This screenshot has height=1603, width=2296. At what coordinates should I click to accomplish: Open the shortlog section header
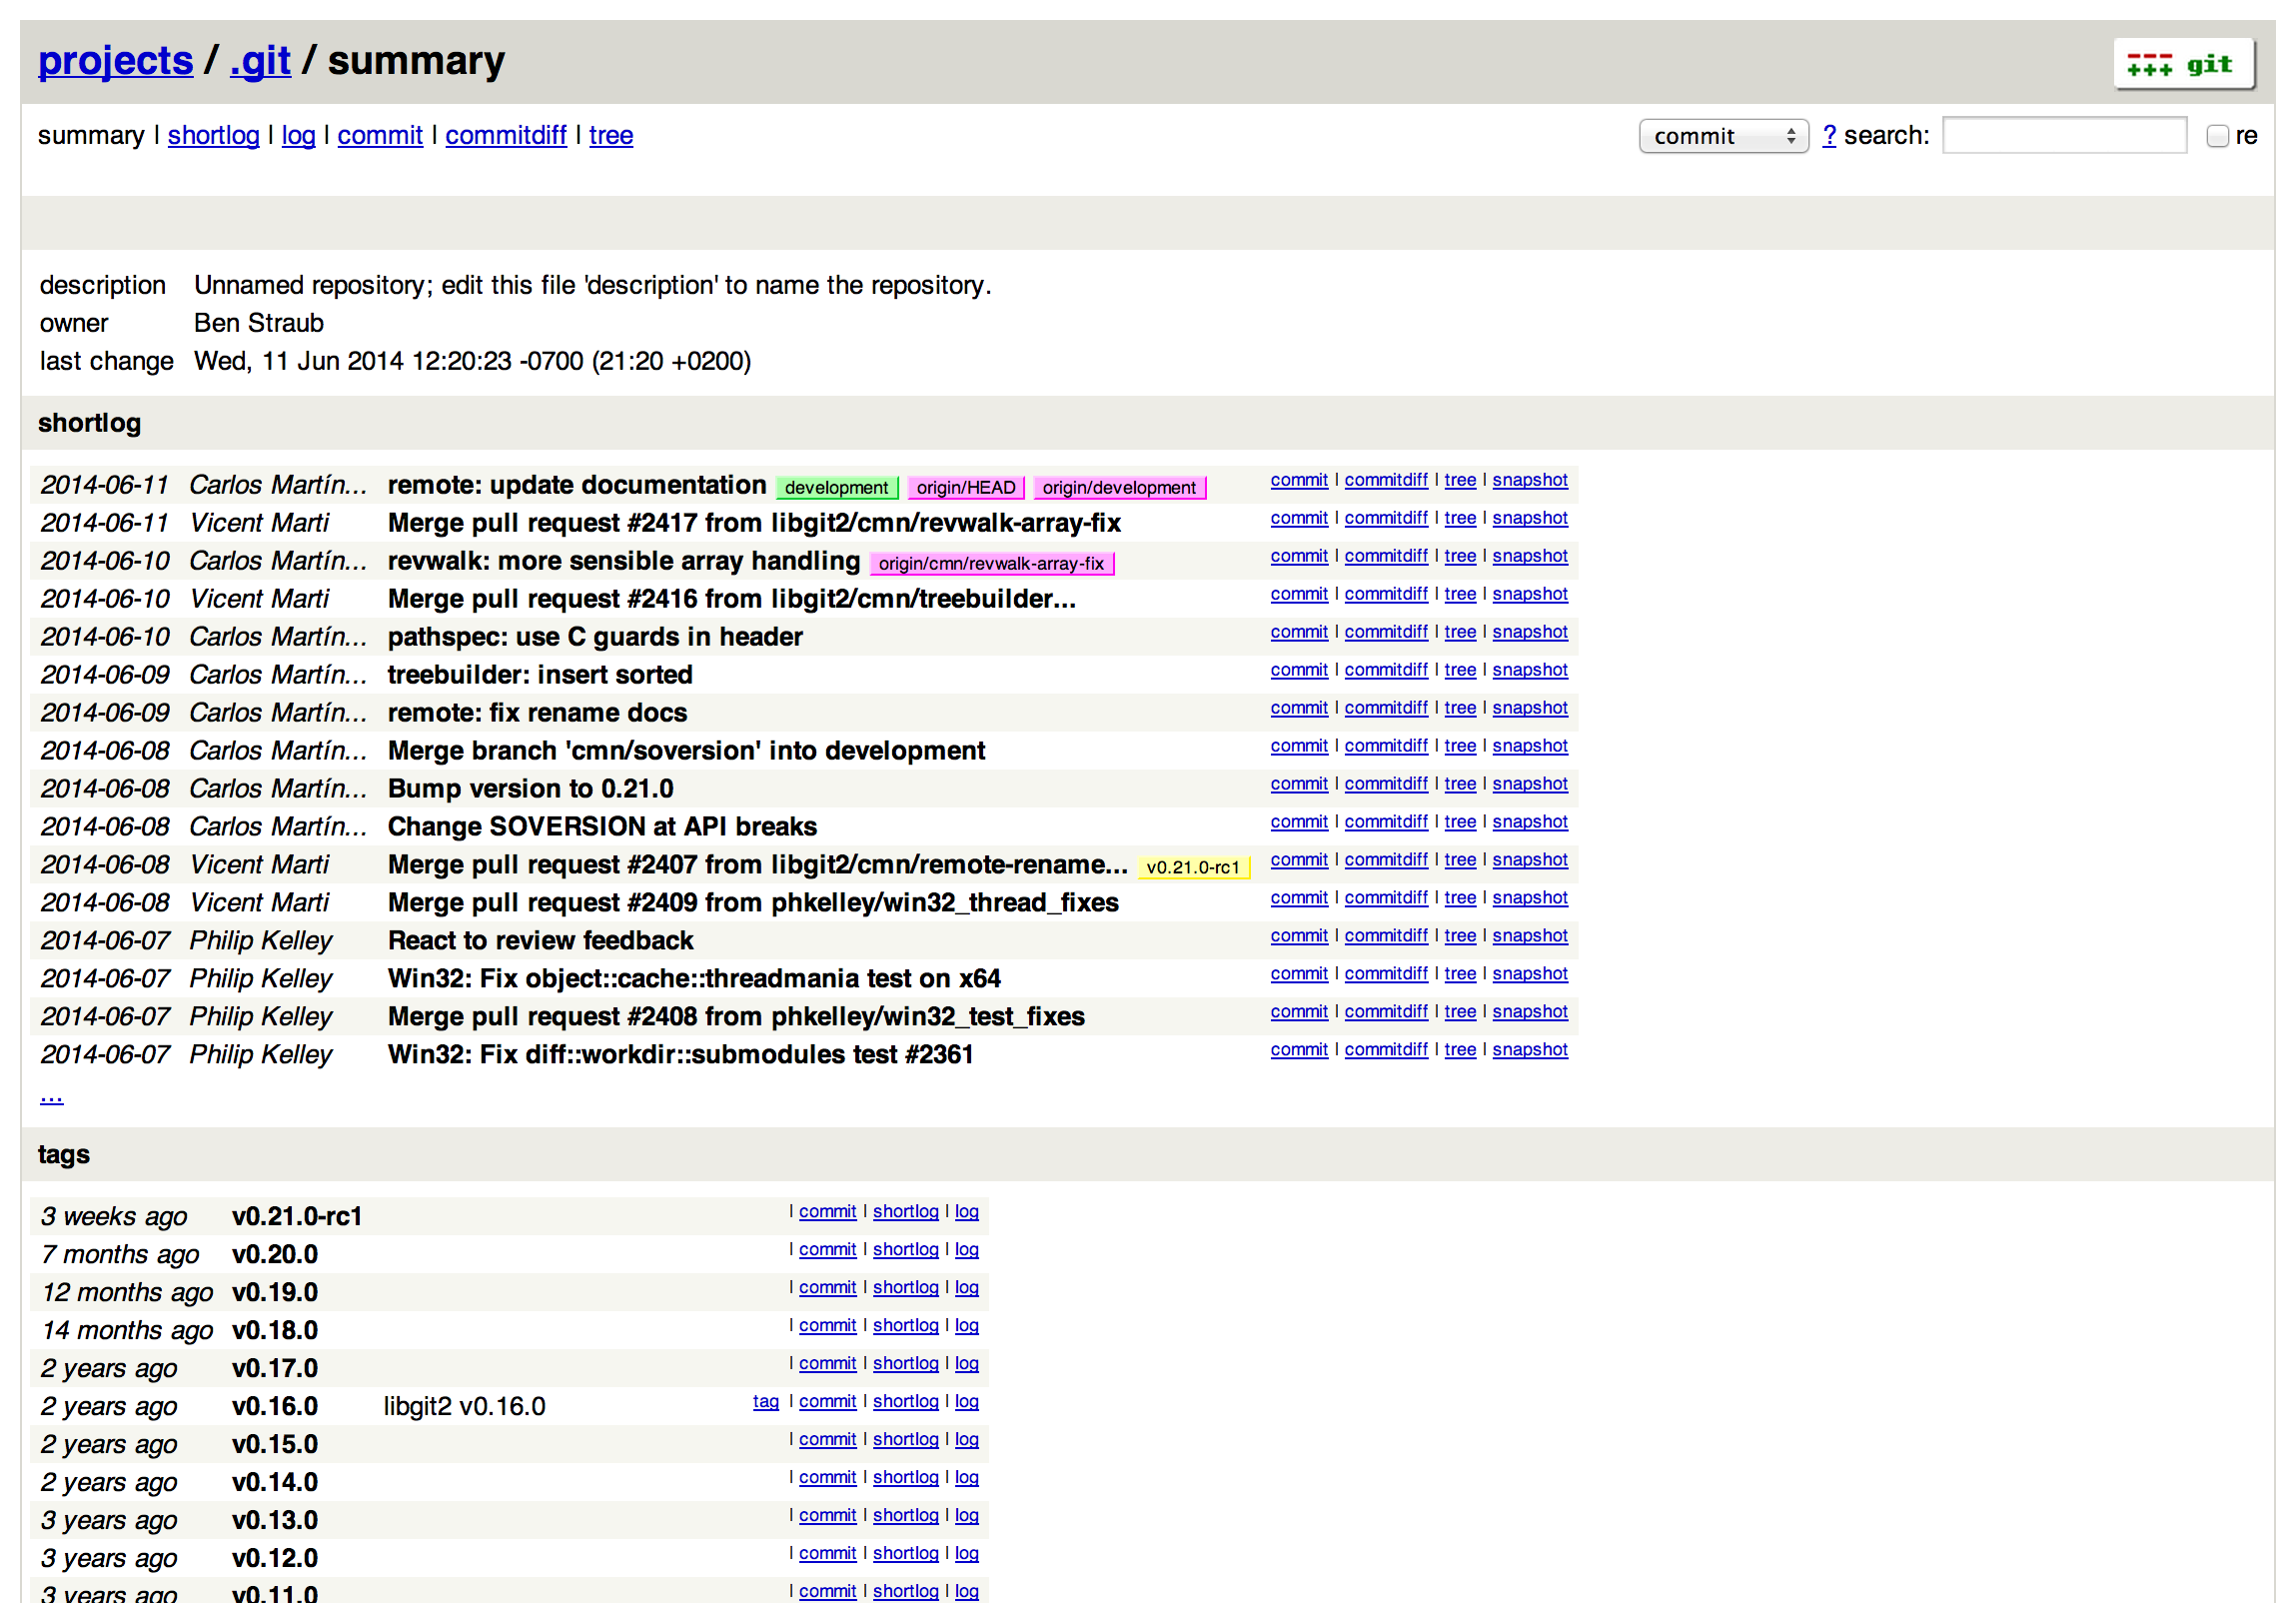89,423
